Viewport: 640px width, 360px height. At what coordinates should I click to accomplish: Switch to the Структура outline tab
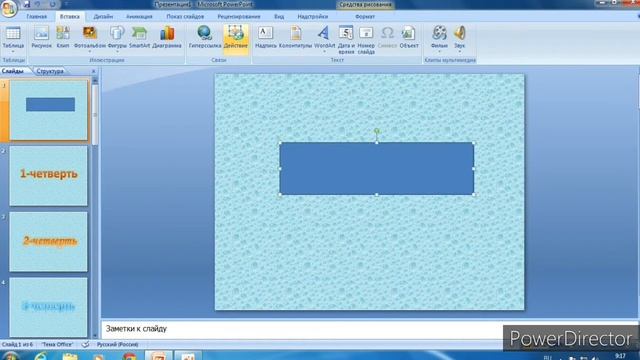[50, 71]
